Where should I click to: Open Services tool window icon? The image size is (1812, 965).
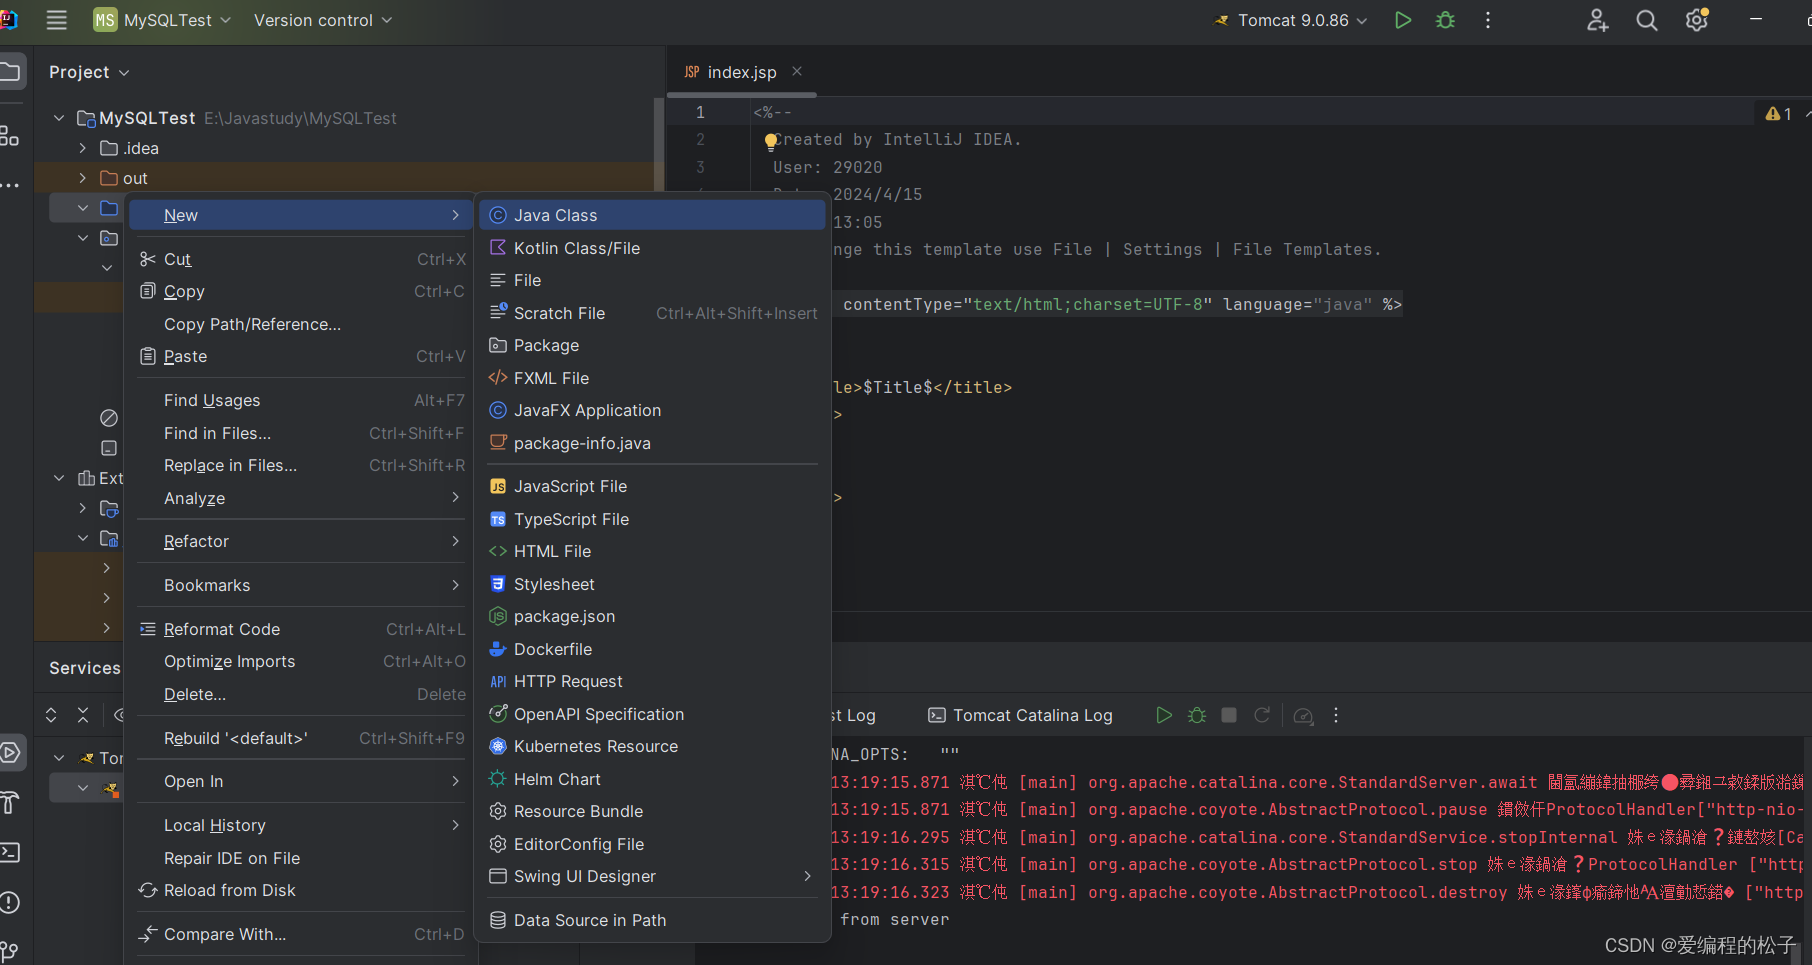[x=11, y=752]
